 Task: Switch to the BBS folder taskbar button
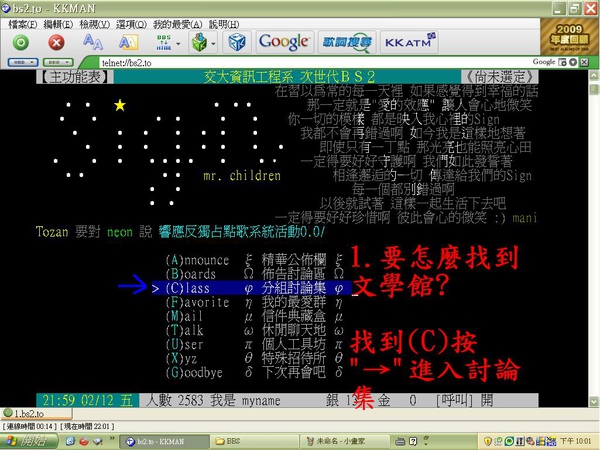(254, 442)
